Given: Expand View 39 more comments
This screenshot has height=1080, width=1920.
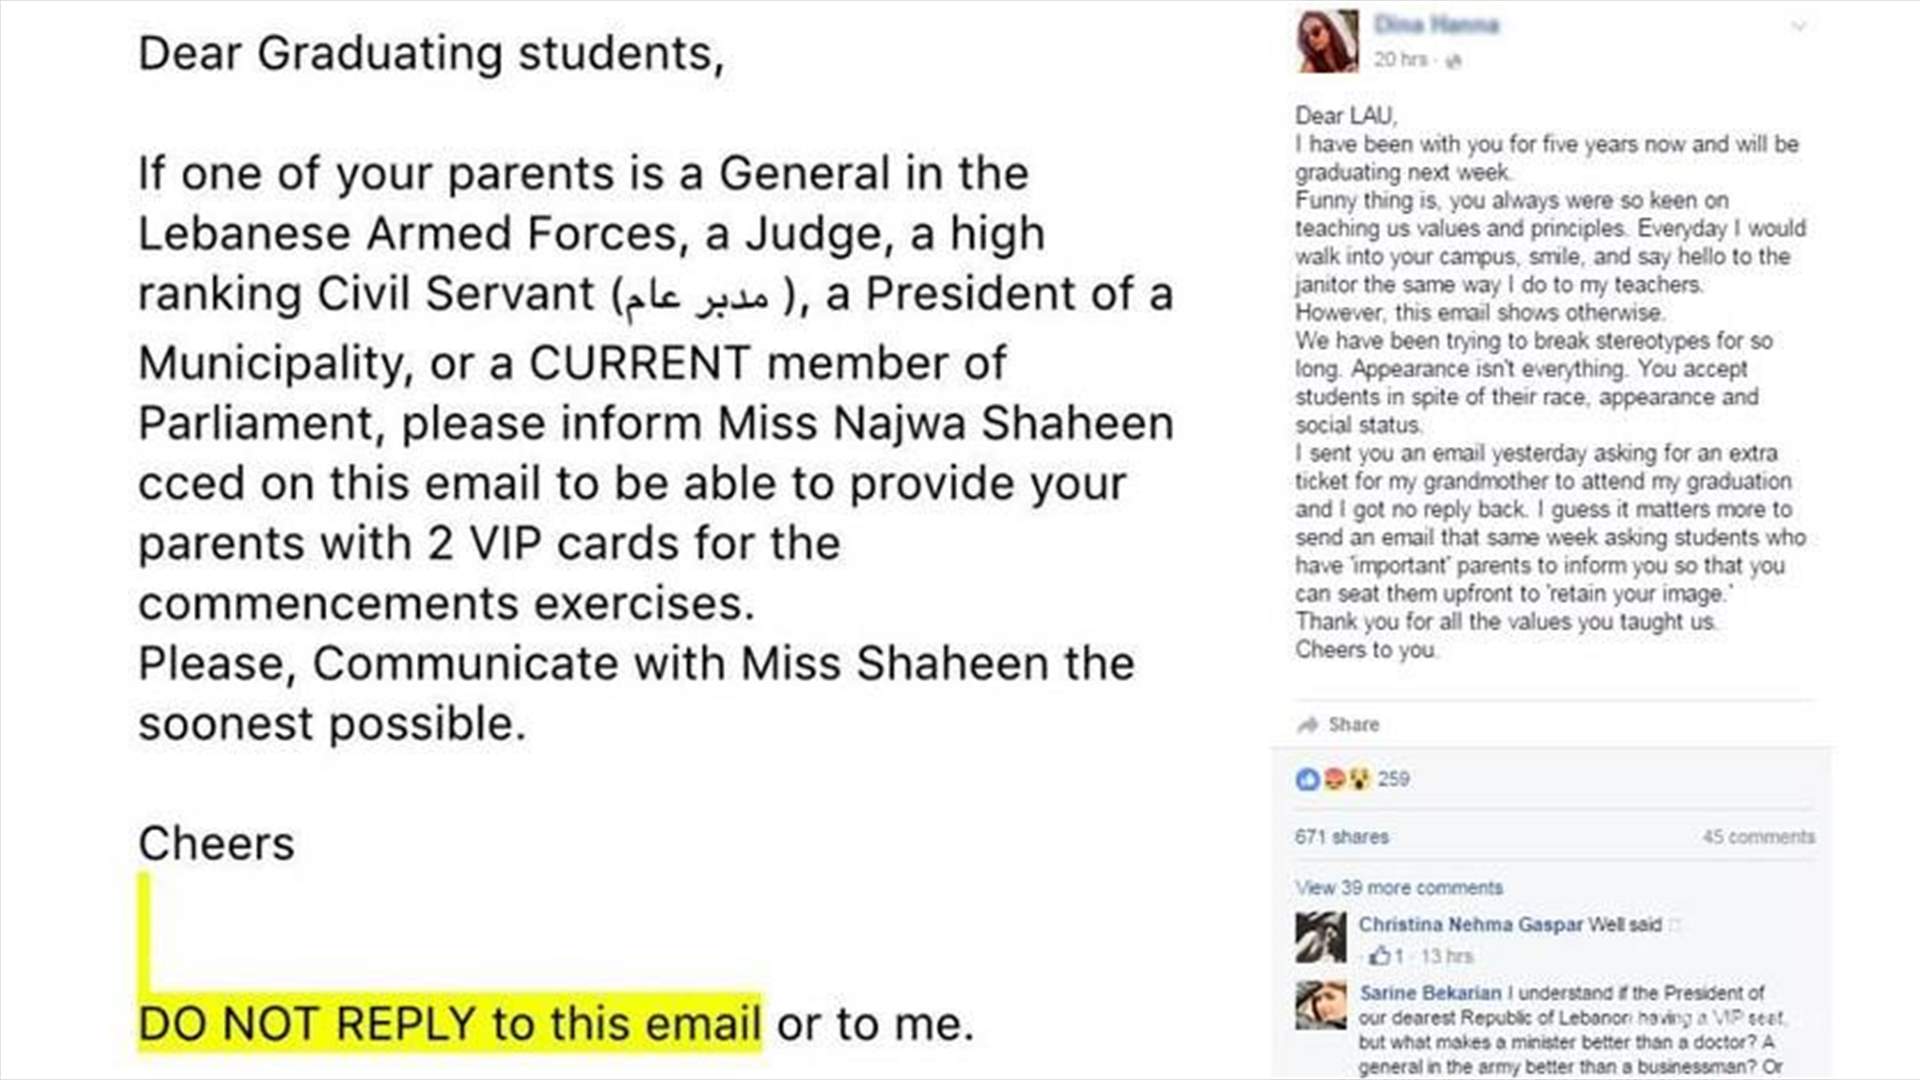Looking at the screenshot, I should coord(1398,888).
